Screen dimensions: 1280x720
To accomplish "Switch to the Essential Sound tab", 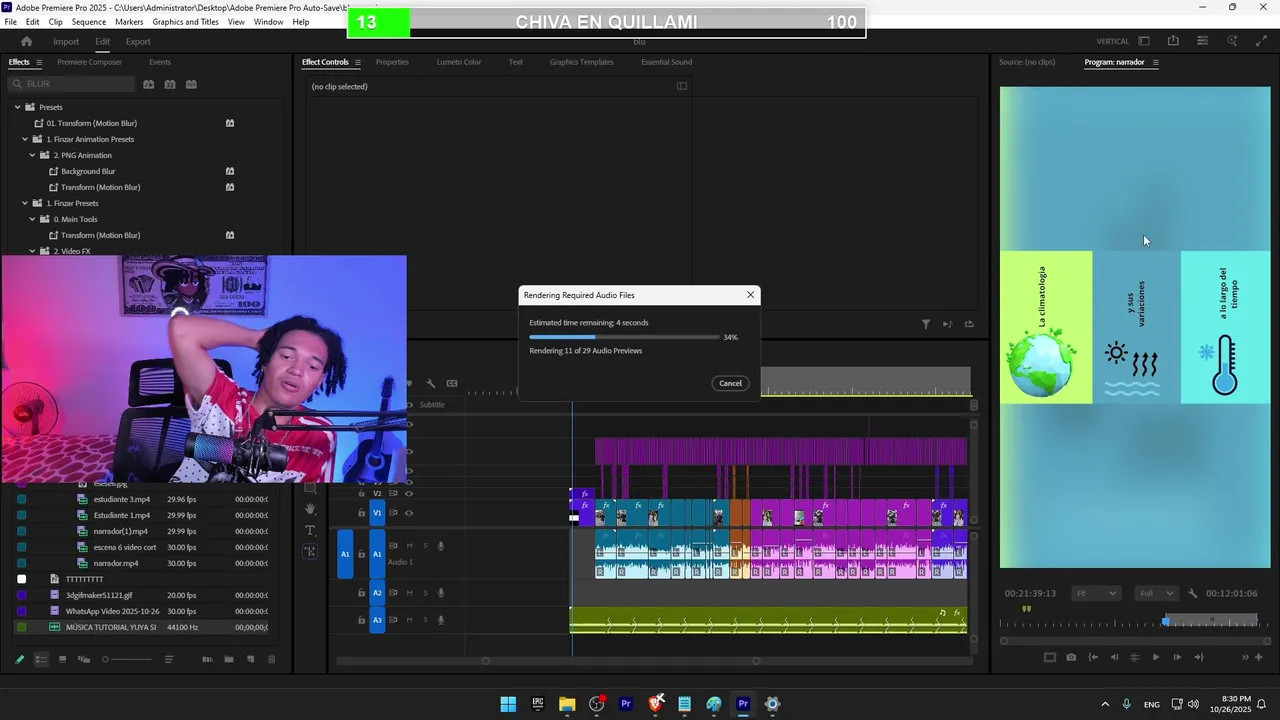I will (666, 62).
